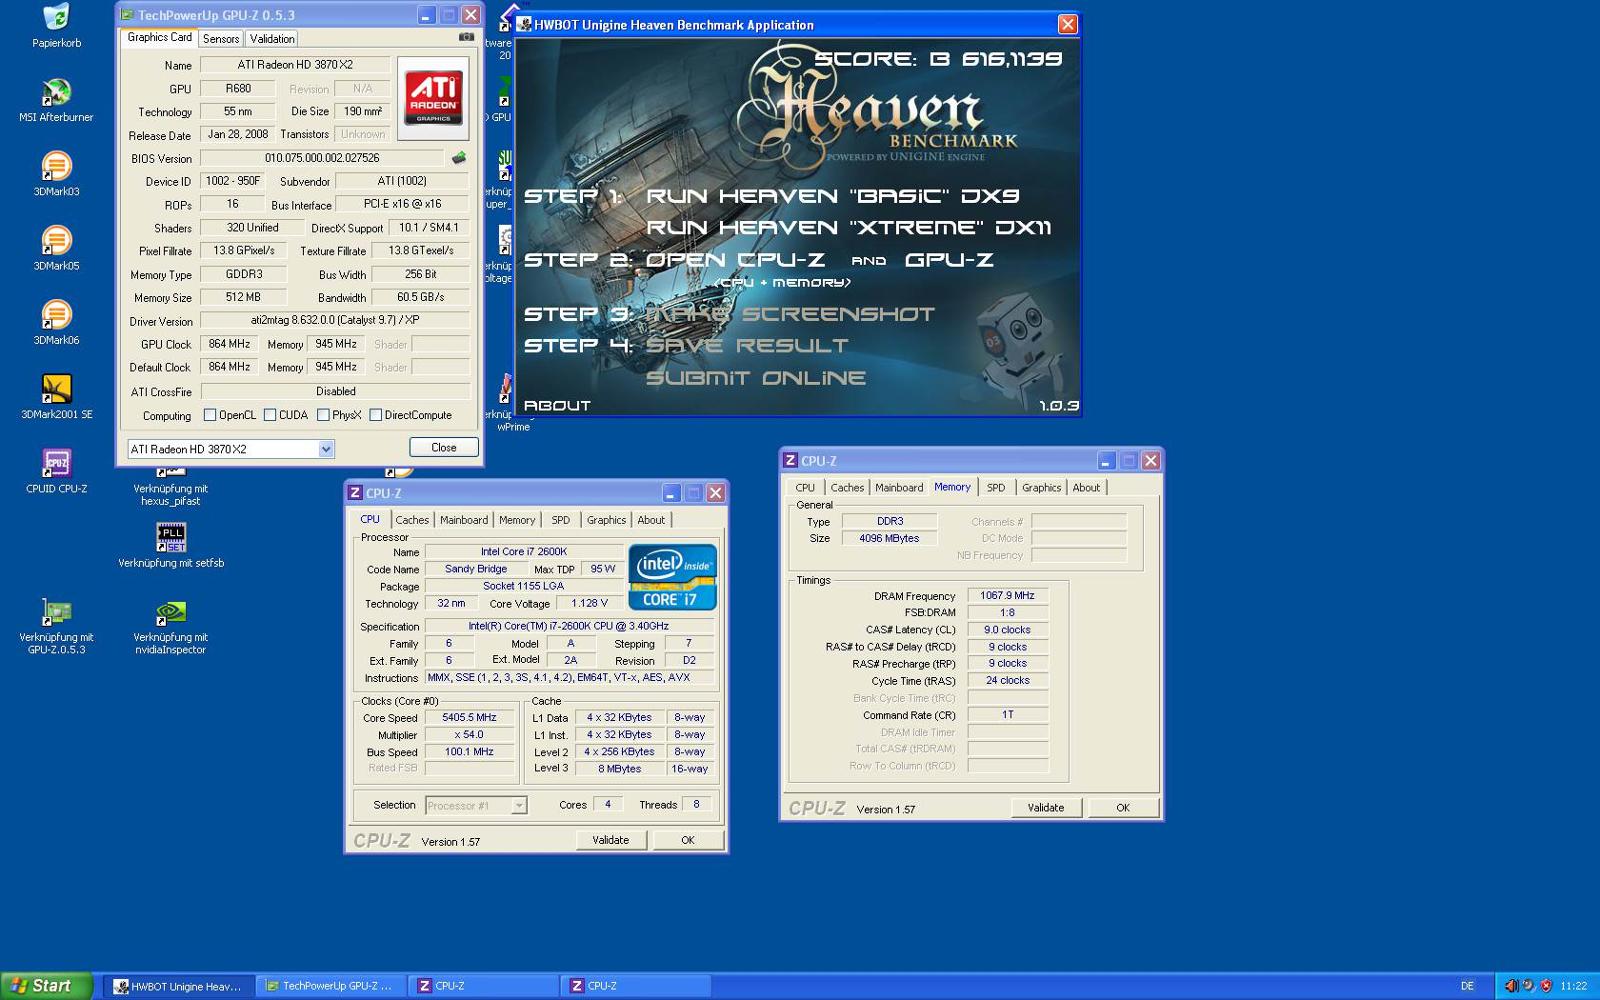Open Verknüpfung mit setfsb shortcut
The height and width of the screenshot is (1000, 1600).
click(171, 545)
